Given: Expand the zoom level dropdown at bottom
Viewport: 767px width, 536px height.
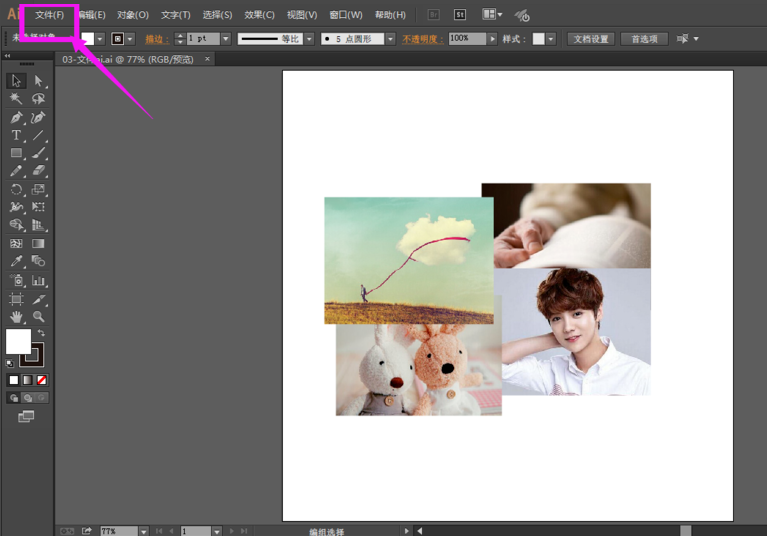Looking at the screenshot, I should [x=144, y=531].
